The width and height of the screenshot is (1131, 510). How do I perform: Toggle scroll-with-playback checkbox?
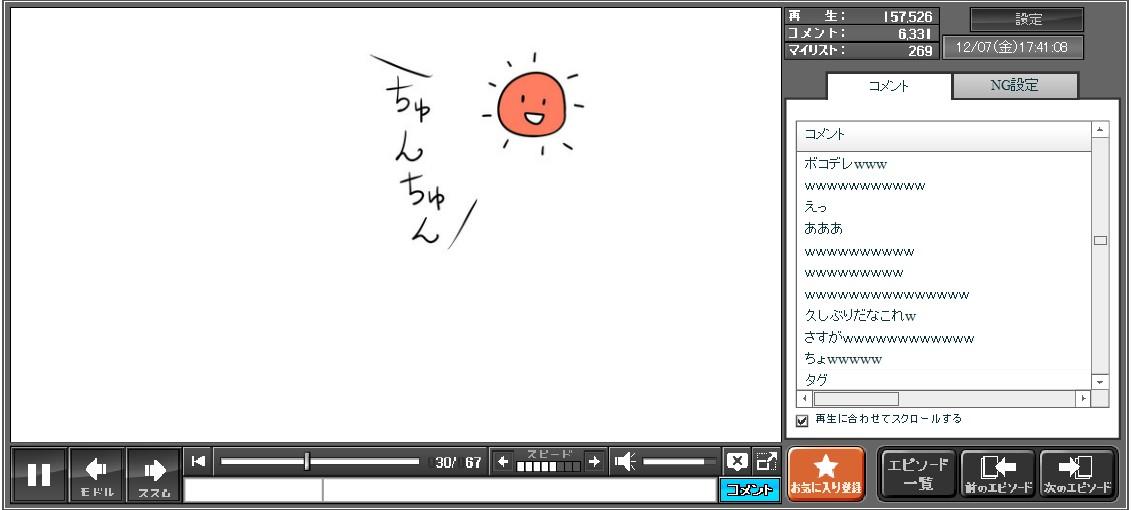802,420
